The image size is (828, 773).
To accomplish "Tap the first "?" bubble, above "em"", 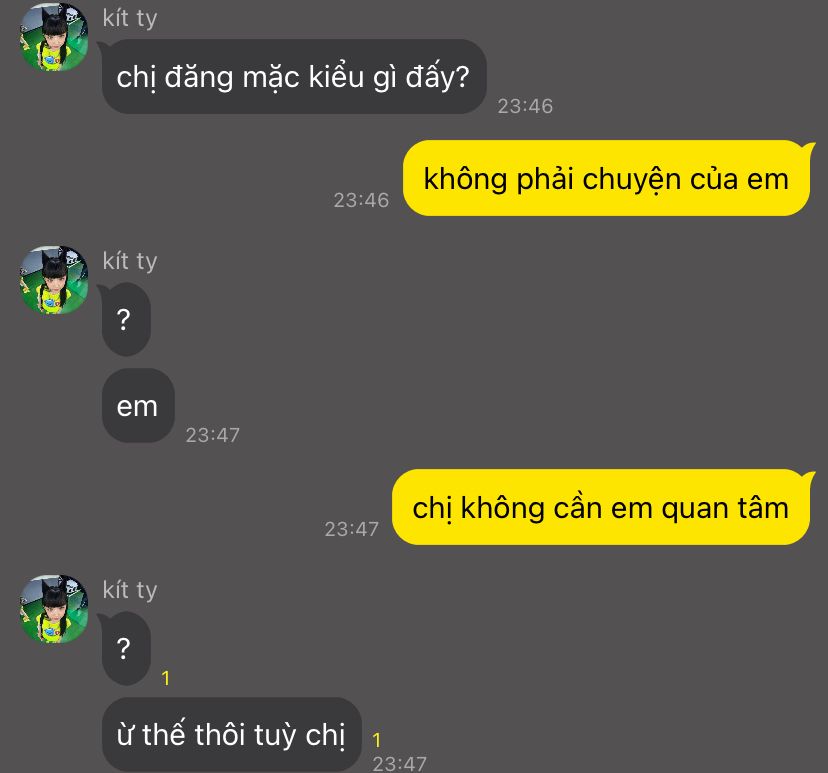I will tap(126, 319).
